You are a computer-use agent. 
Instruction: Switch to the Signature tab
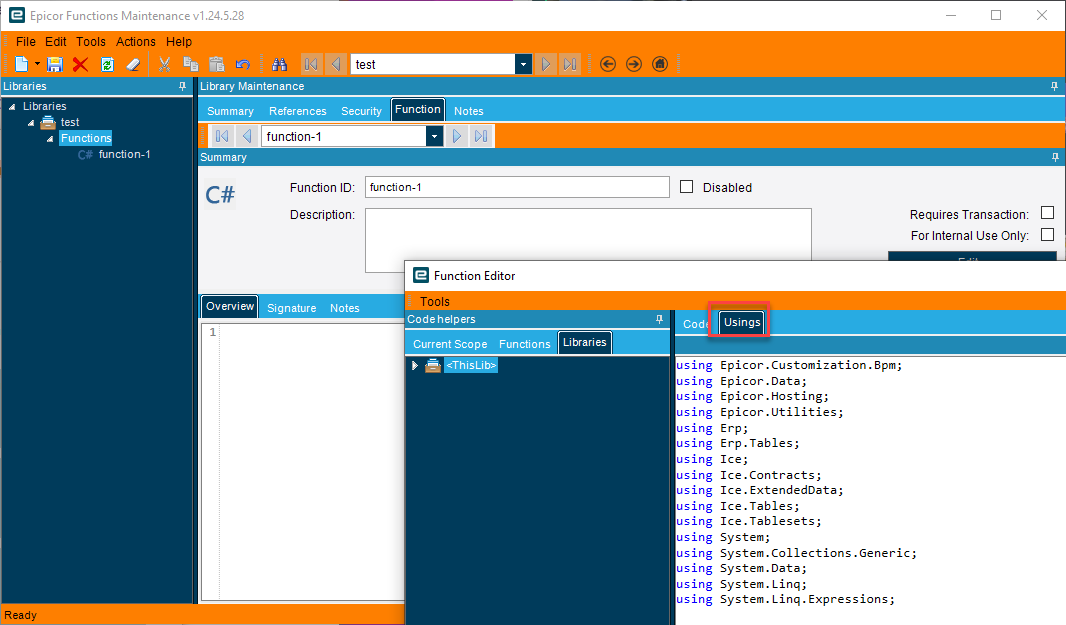coord(292,308)
